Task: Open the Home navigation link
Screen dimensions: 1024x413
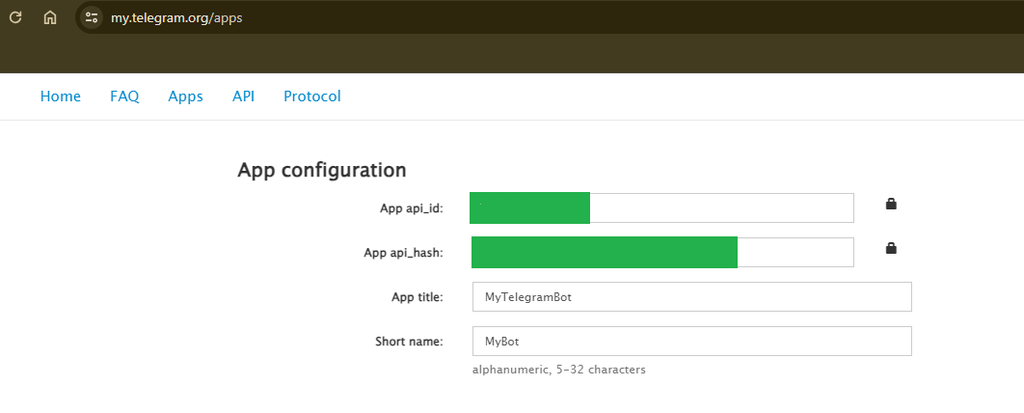Action: [60, 96]
